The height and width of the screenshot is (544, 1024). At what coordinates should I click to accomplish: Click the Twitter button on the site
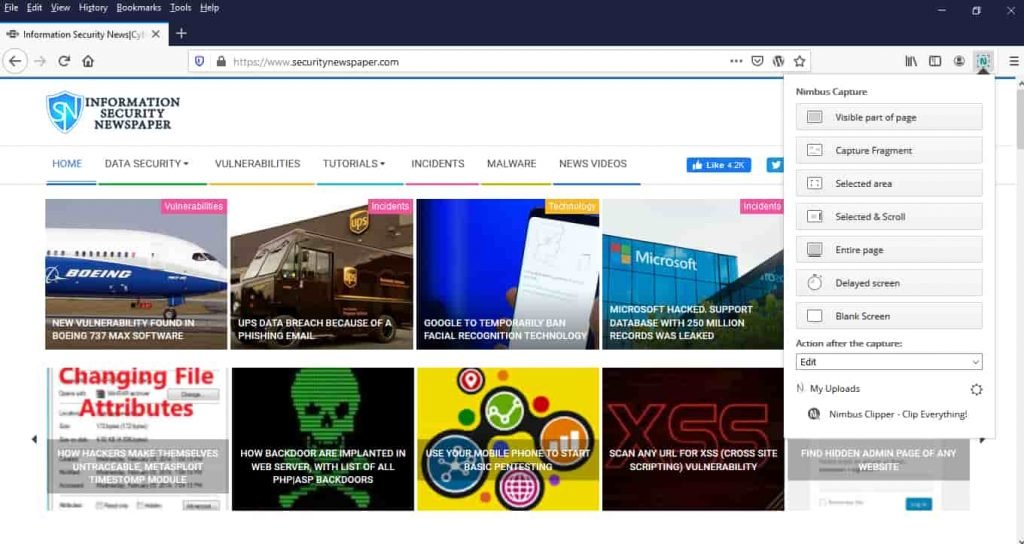tap(775, 165)
